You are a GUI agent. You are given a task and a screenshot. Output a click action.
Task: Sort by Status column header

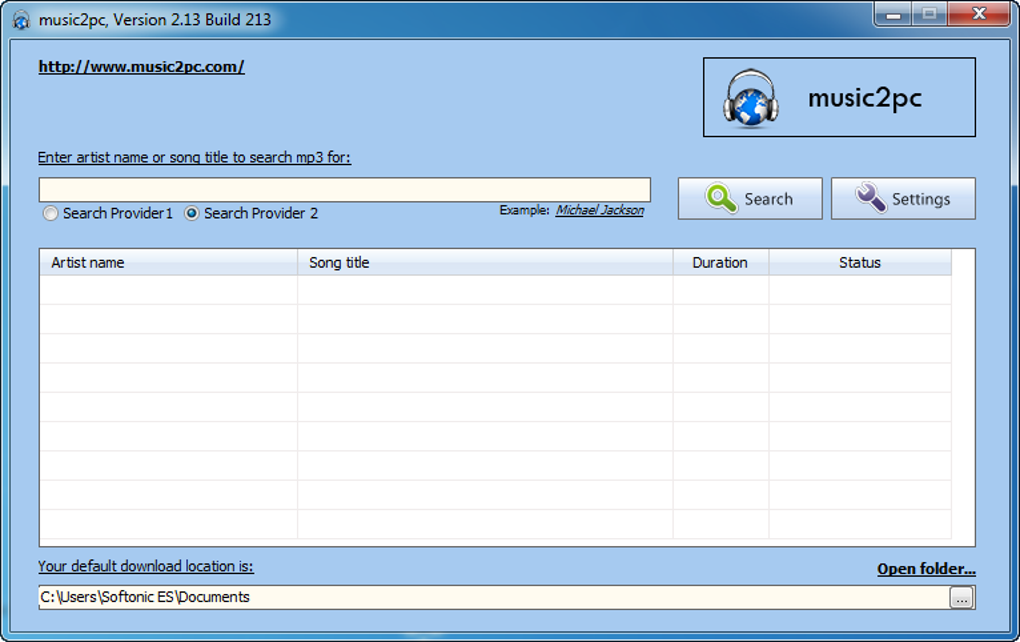[860, 263]
